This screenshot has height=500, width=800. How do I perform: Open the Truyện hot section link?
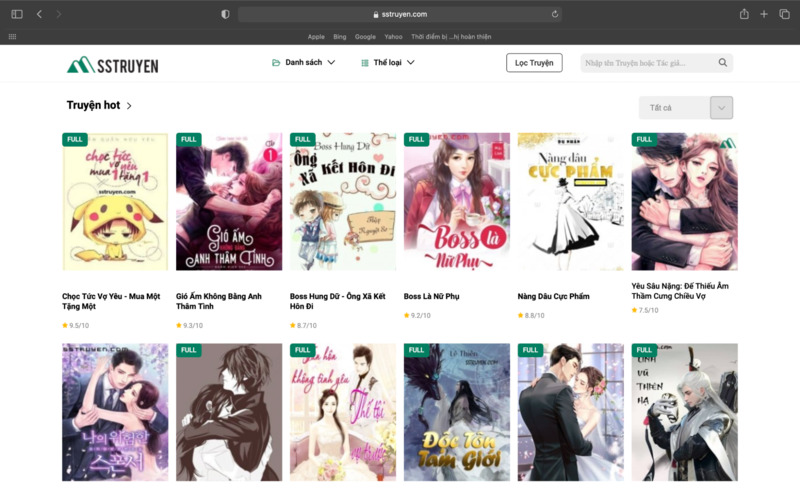pos(99,105)
